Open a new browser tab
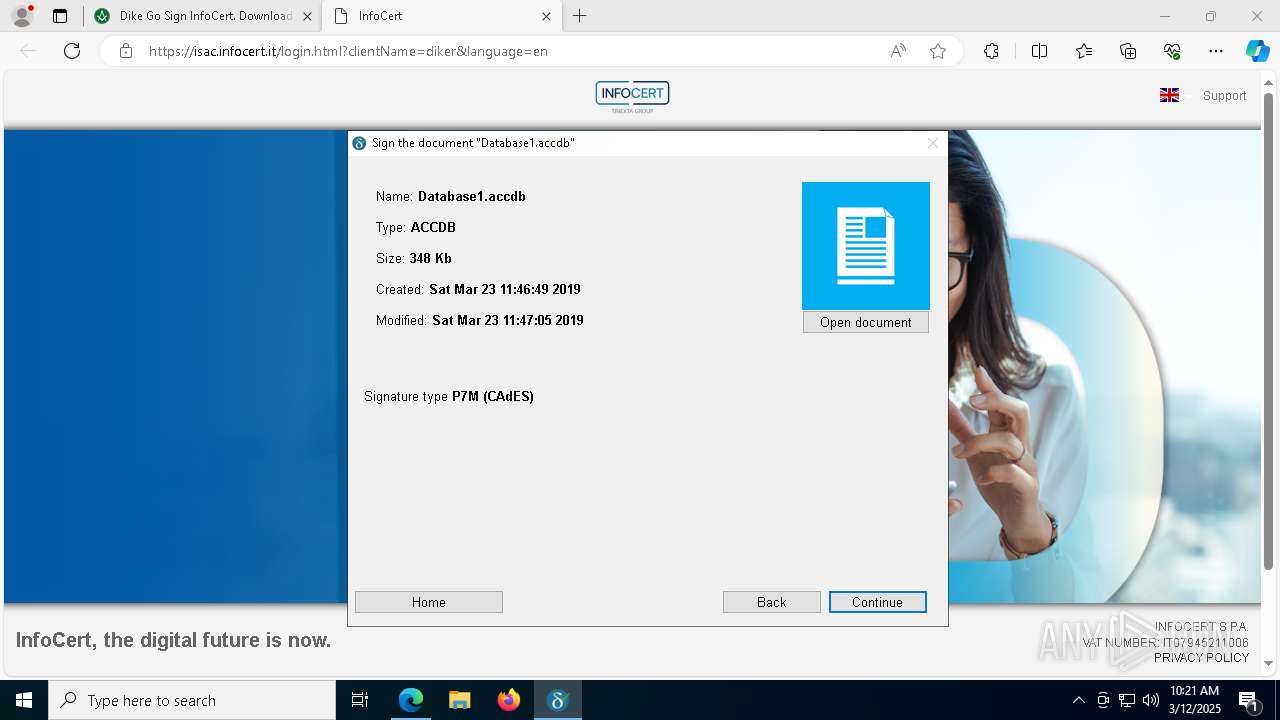The width and height of the screenshot is (1280, 720). point(580,16)
